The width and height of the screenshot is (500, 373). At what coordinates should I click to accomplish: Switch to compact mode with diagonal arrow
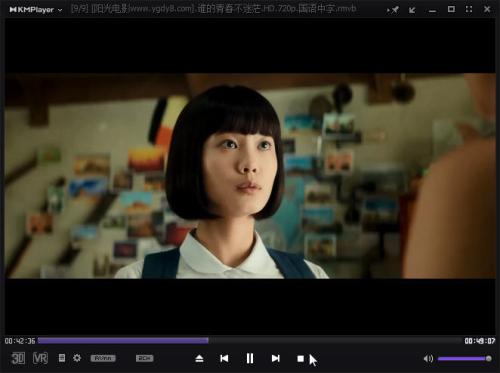[412, 10]
